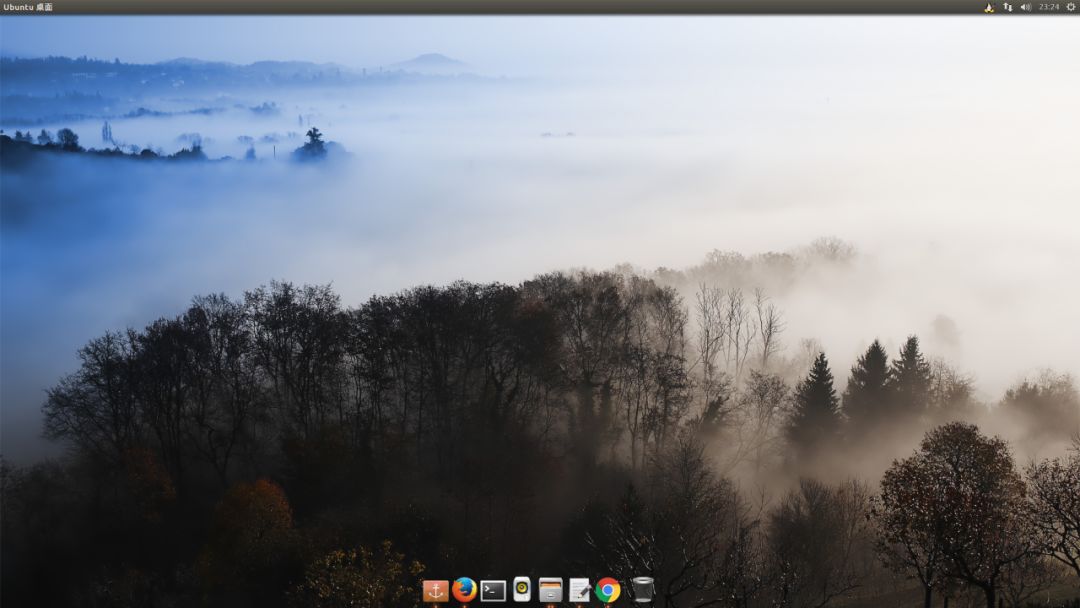The height and width of the screenshot is (608, 1080).
Task: Click the penguin indicator in top panel
Action: click(x=989, y=7)
